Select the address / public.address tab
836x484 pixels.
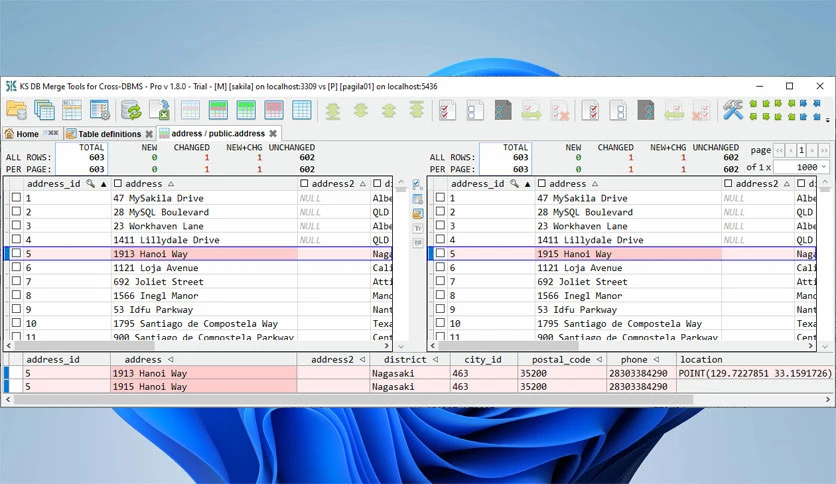218,133
